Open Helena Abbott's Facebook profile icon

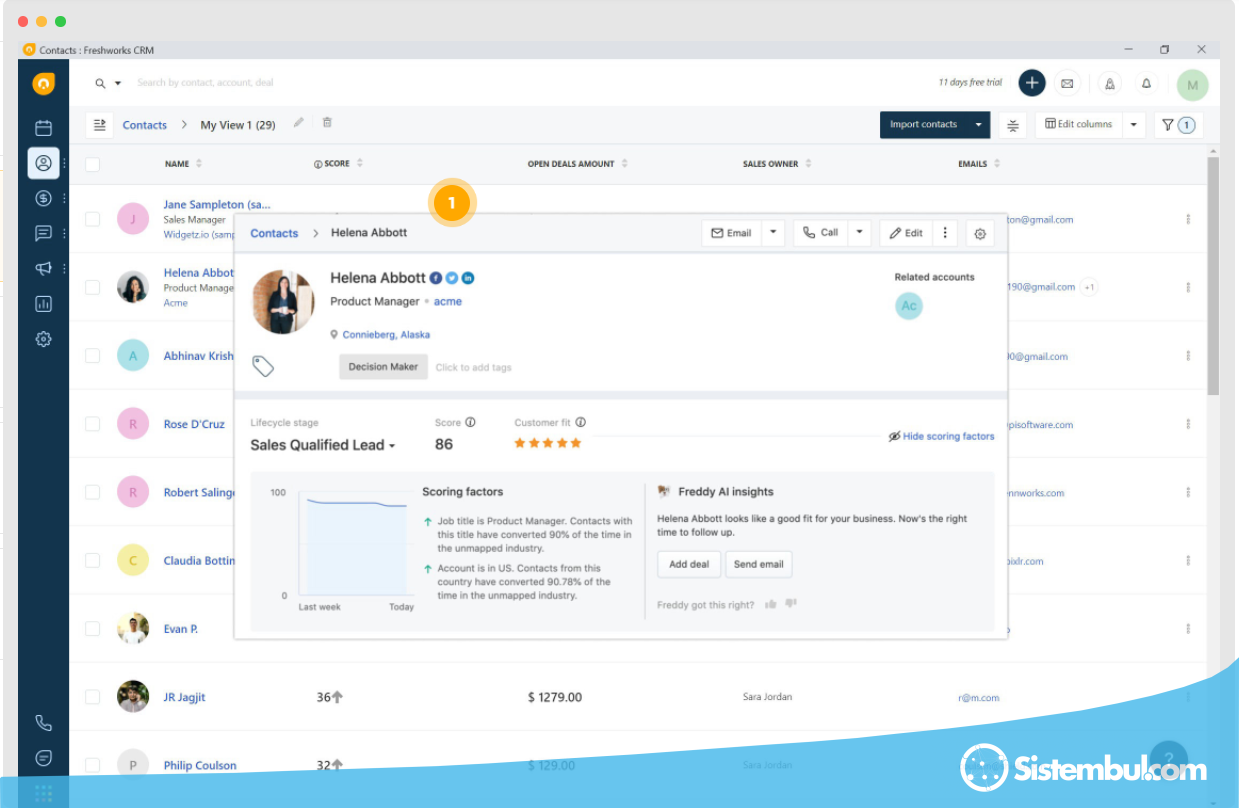pos(436,278)
